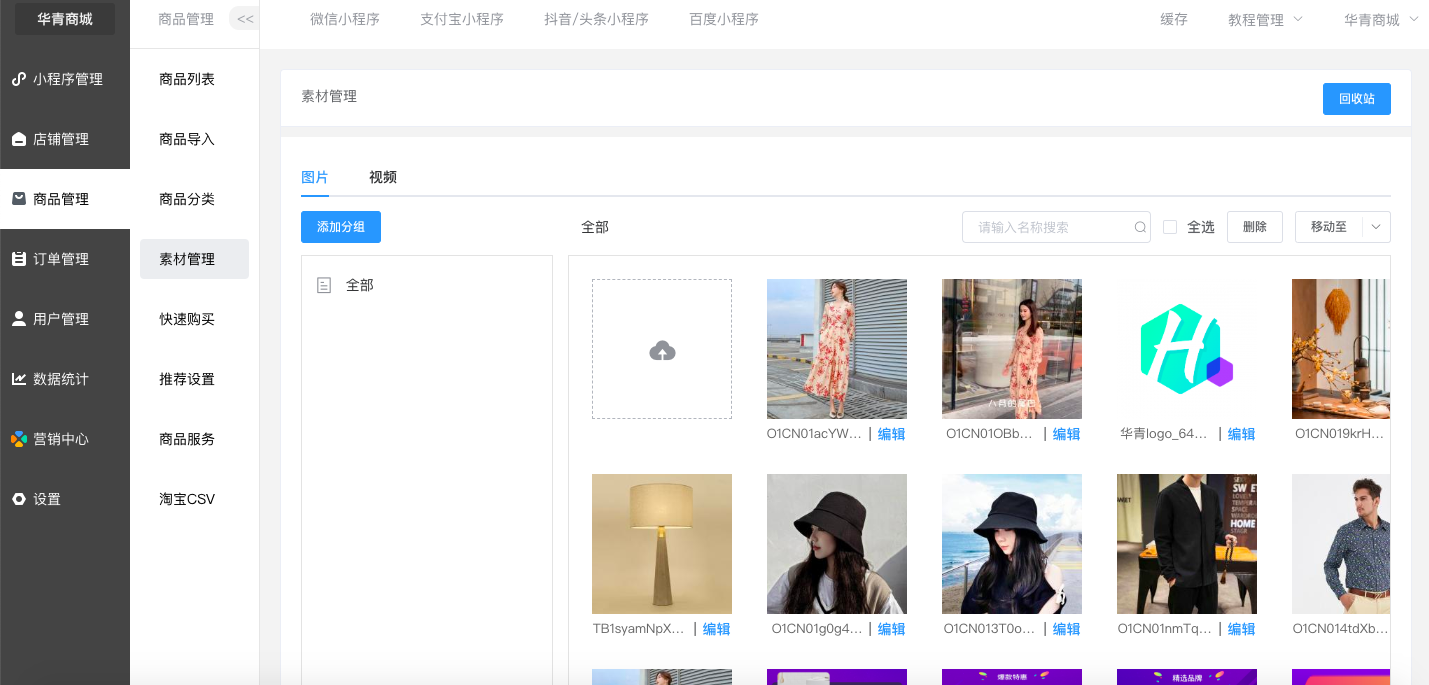Click the 店铺管理 store icon

pos(18,139)
